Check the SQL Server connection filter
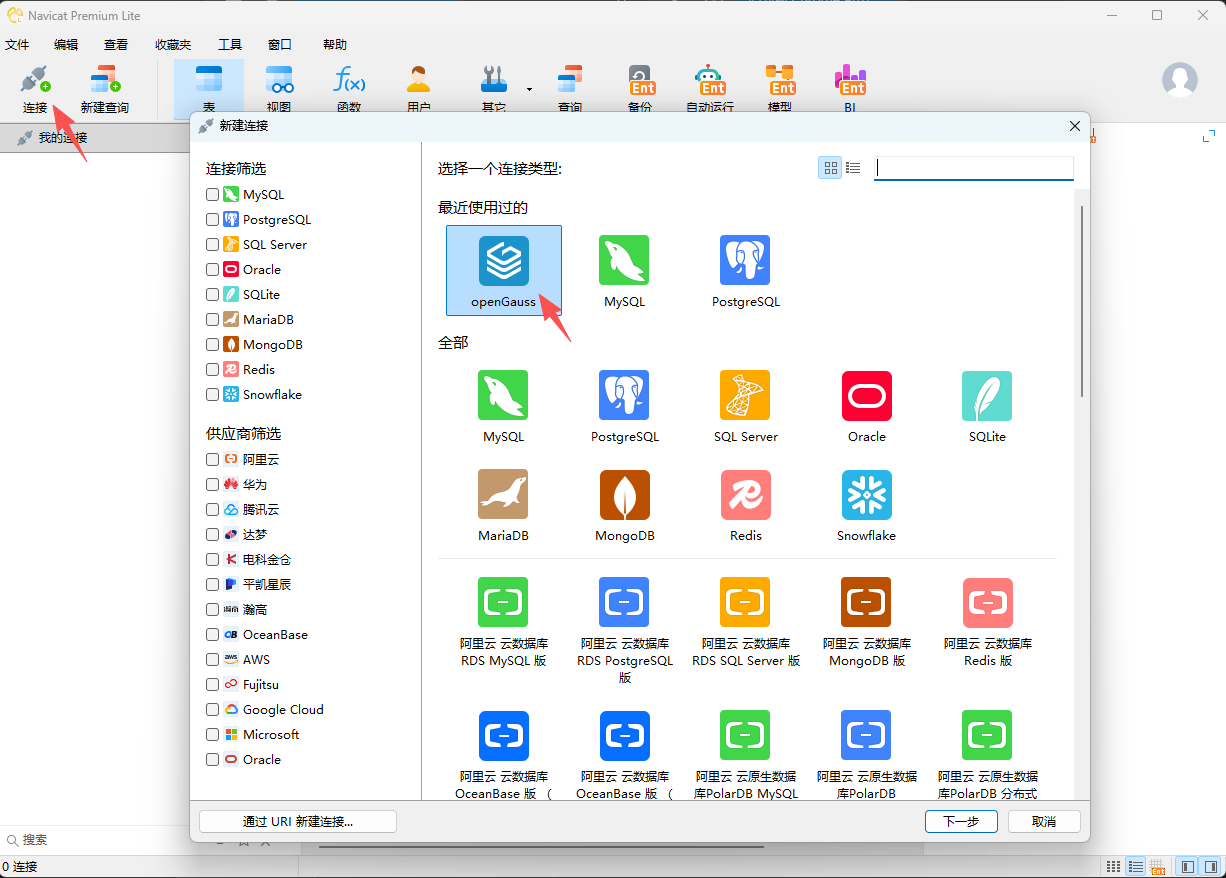The height and width of the screenshot is (878, 1226). 212,245
